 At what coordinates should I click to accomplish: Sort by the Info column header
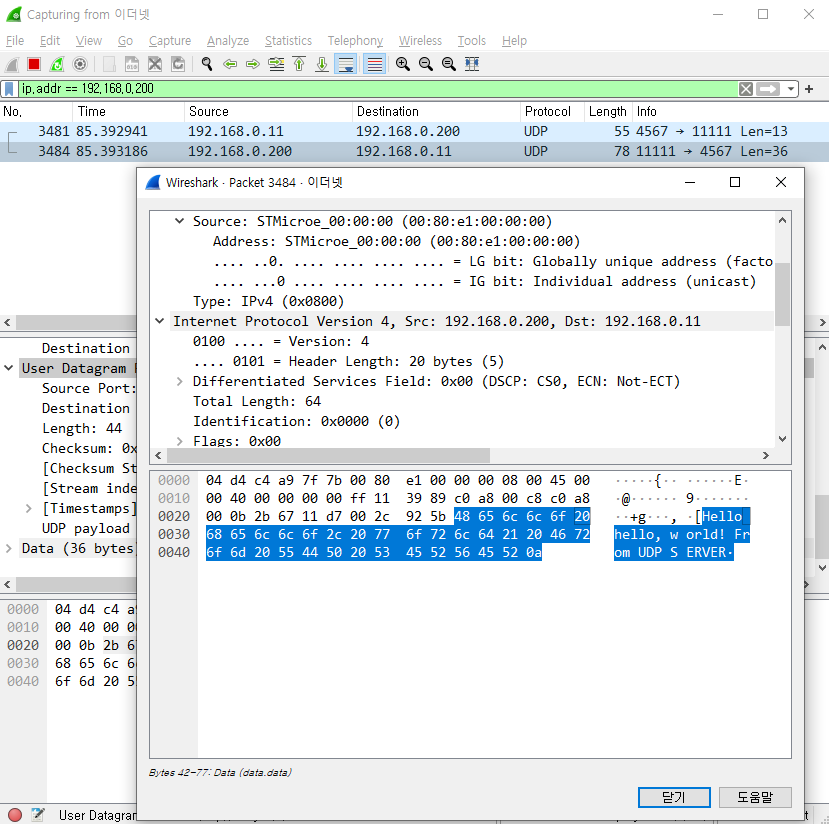[730, 112]
